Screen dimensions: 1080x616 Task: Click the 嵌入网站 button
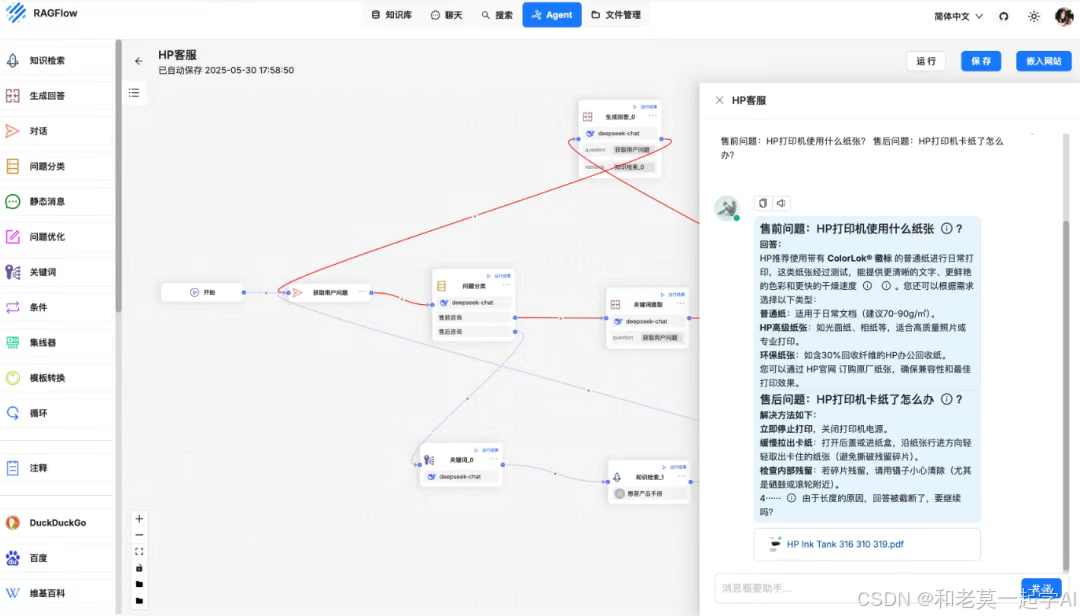(1043, 61)
